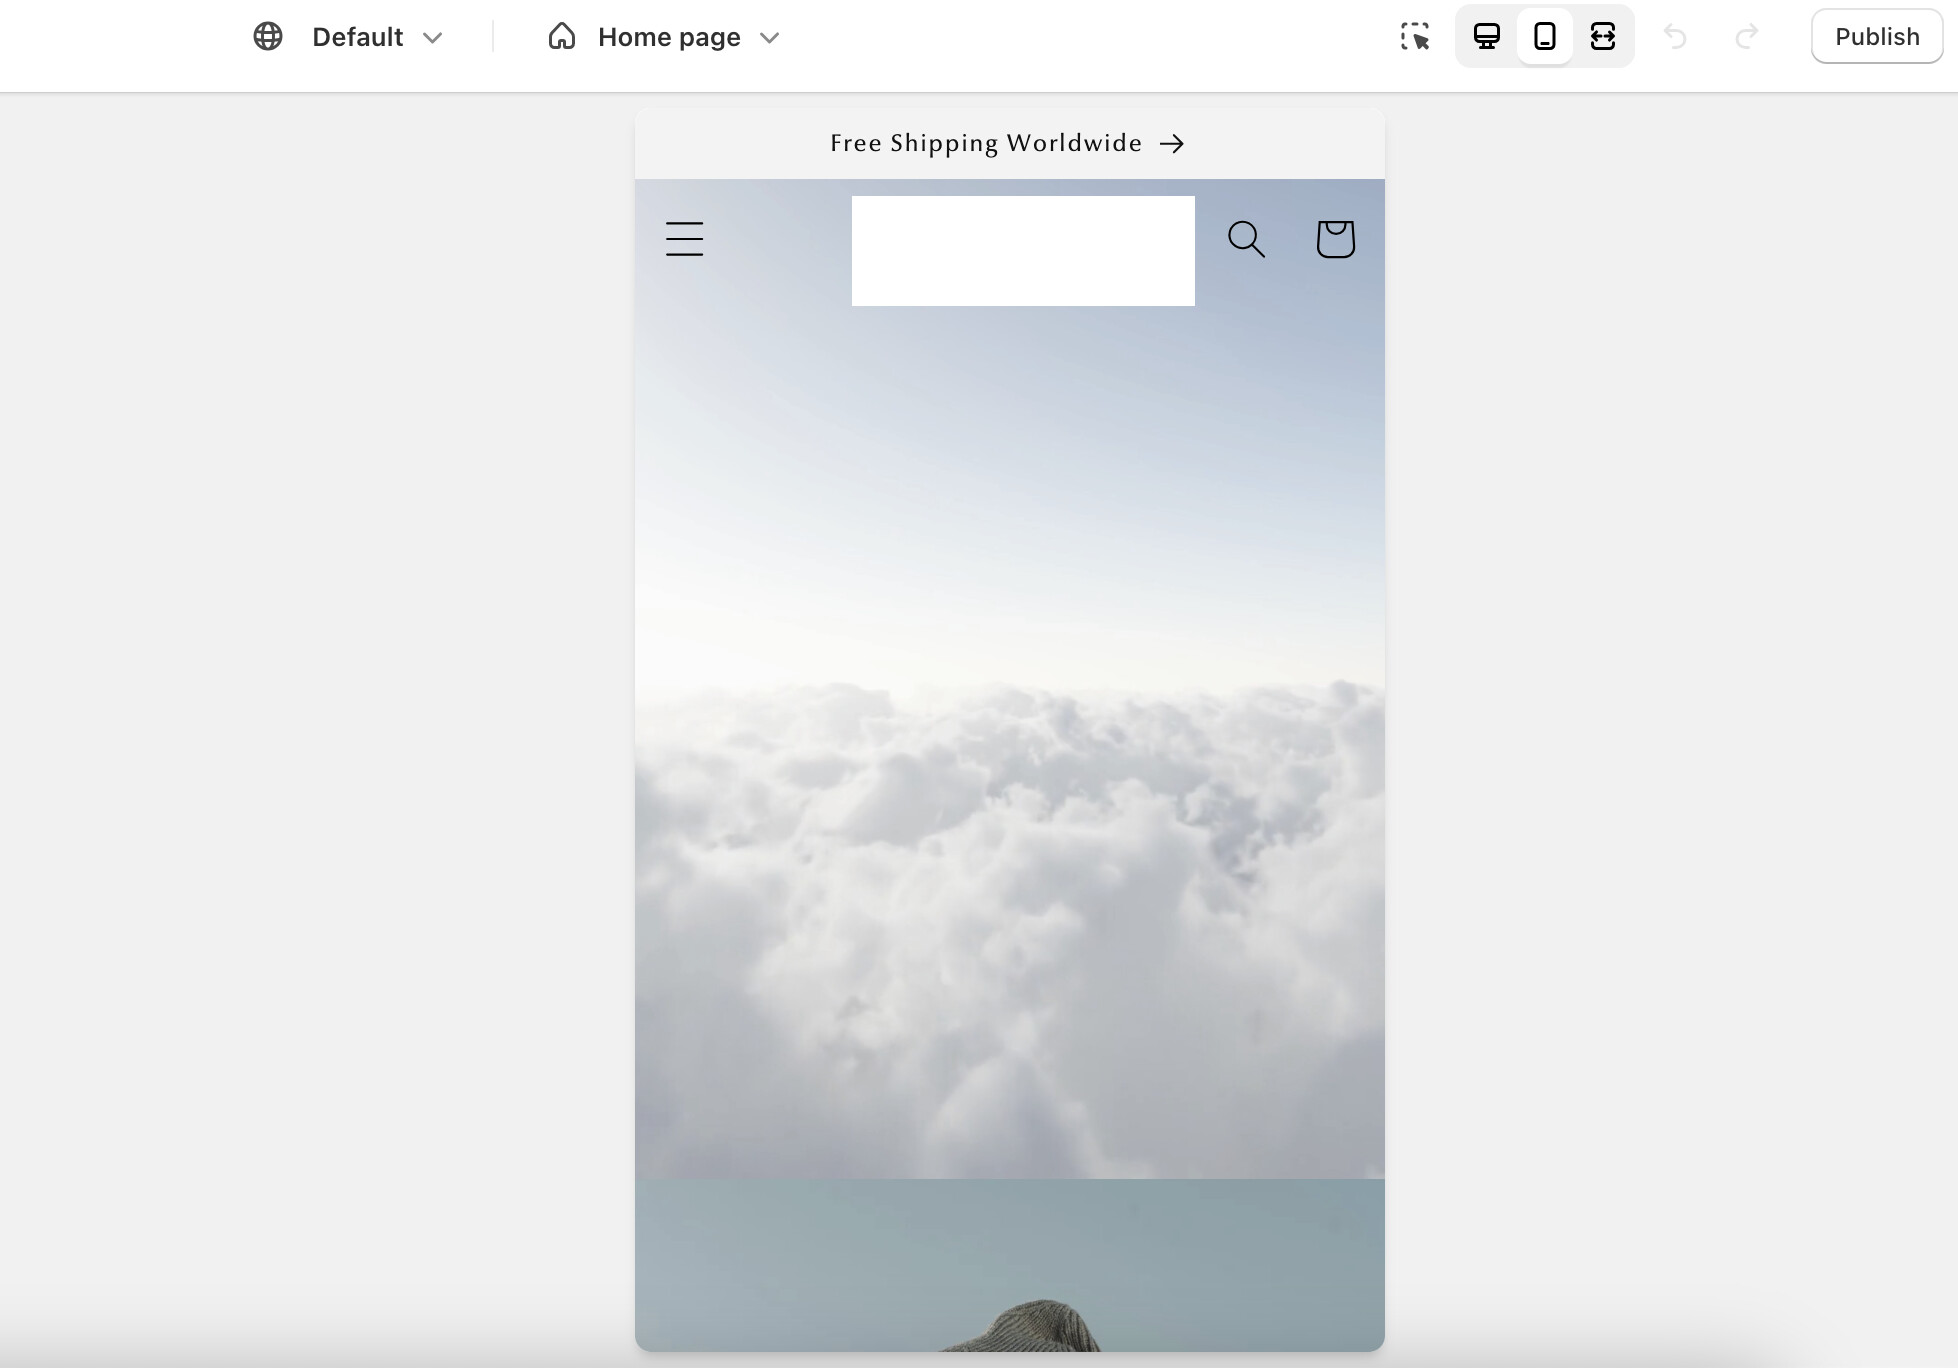Expand the Home page template selector
This screenshot has width=1958, height=1368.
coord(688,37)
